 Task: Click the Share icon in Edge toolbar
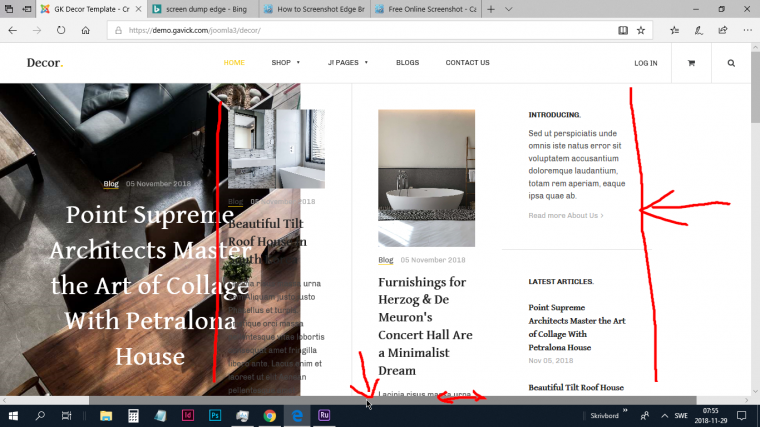pyautogui.click(x=723, y=30)
